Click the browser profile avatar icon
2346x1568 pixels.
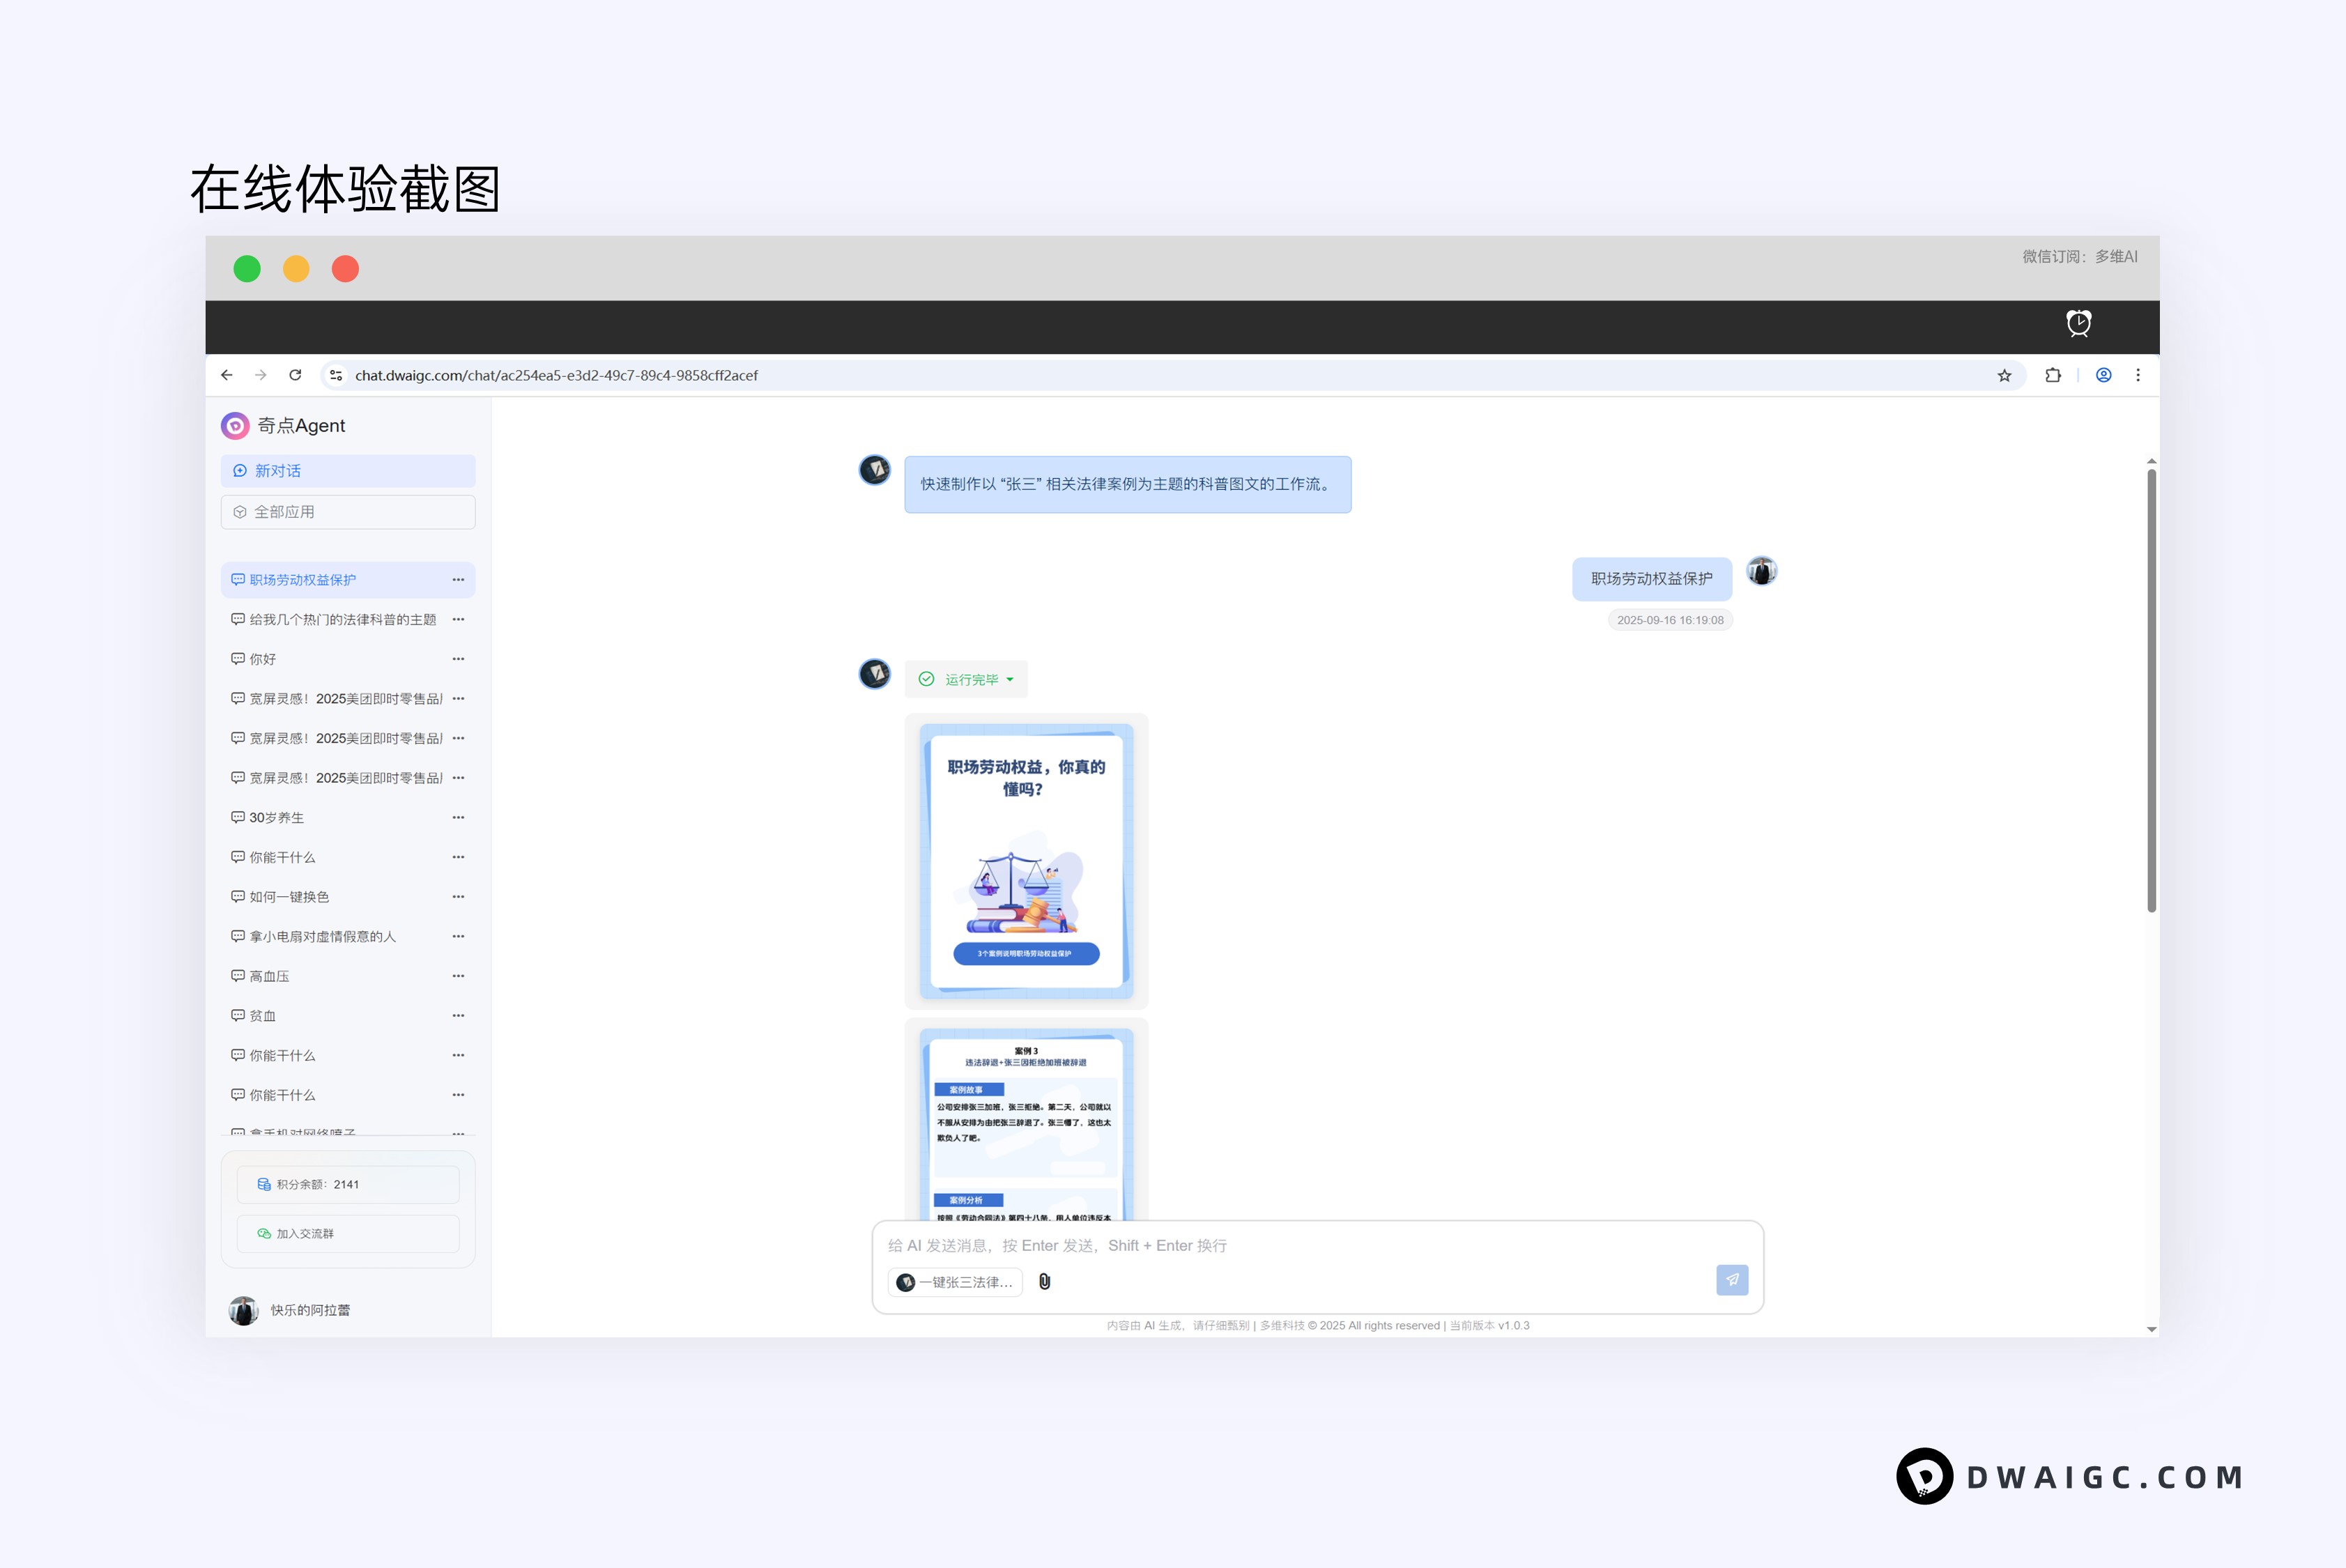click(x=2103, y=375)
